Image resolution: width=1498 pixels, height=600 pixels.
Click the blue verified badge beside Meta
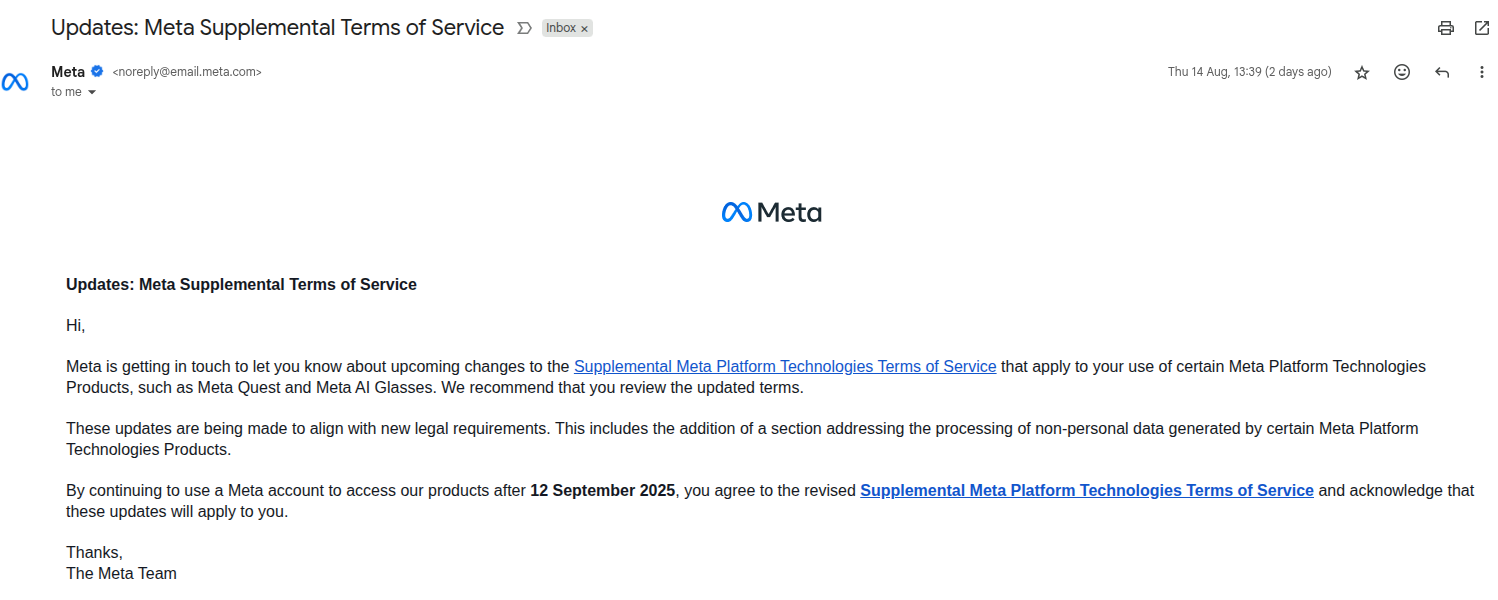(x=97, y=71)
